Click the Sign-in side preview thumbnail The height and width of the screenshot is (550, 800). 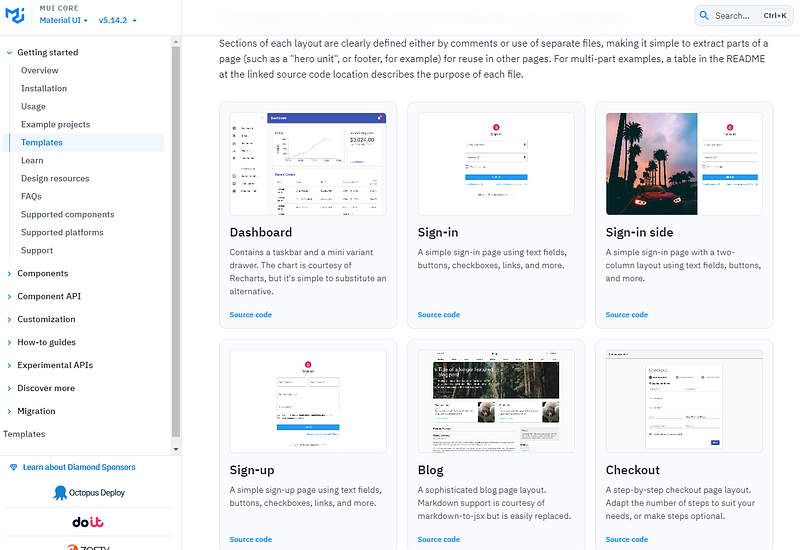(684, 164)
